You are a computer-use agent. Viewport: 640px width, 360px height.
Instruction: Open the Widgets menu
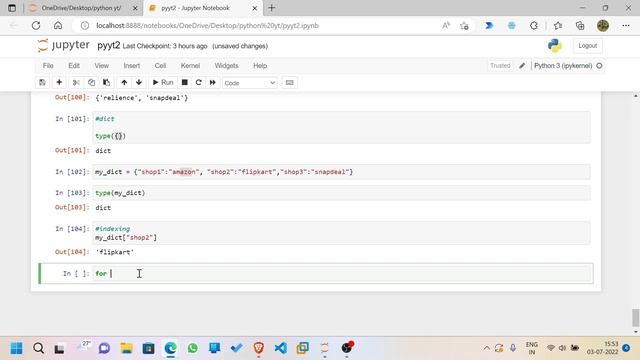(x=226, y=66)
